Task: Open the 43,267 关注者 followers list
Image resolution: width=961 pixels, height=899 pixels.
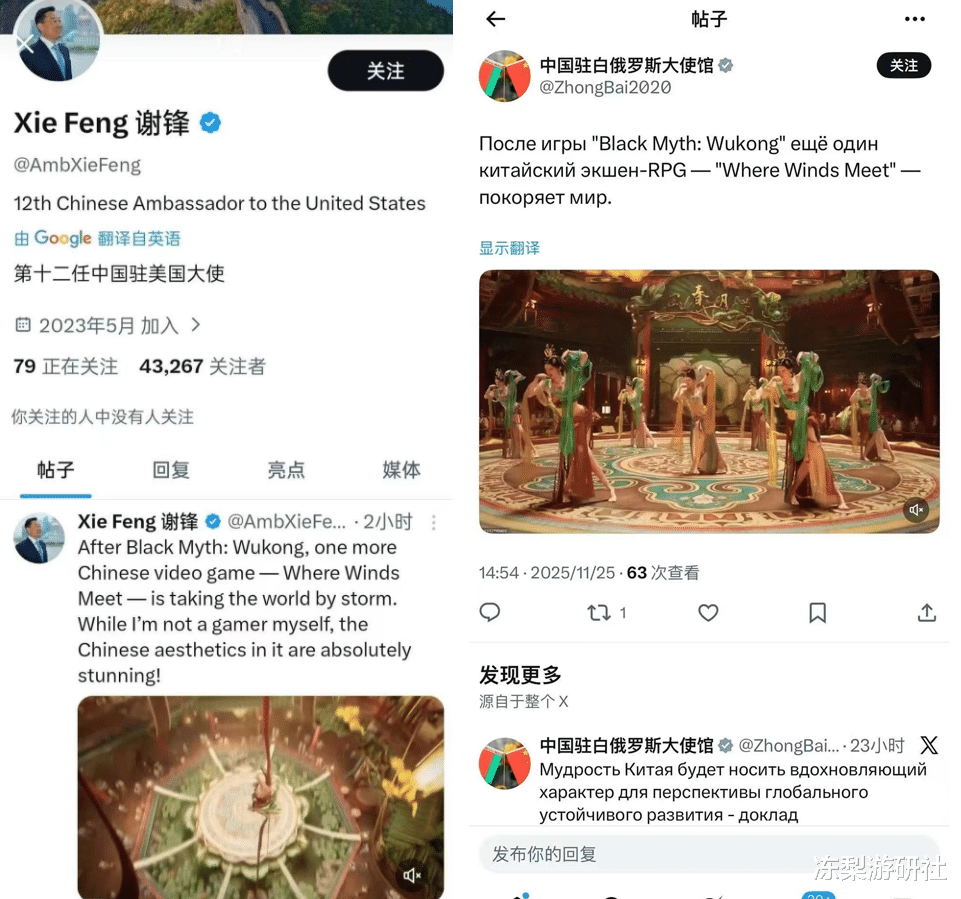Action: tap(202, 366)
